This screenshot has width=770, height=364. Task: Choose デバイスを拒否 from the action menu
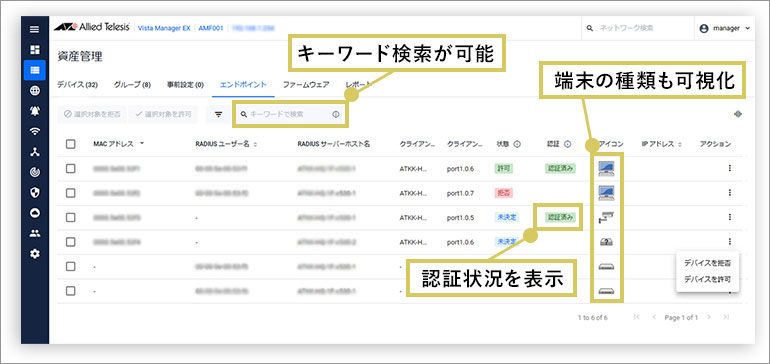point(707,263)
